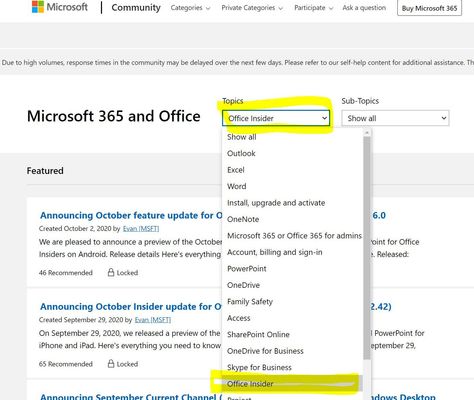This screenshot has width=474, height=400.
Task: Click the scroll-up arrow of the Topics list
Action: pyautogui.click(x=367, y=133)
